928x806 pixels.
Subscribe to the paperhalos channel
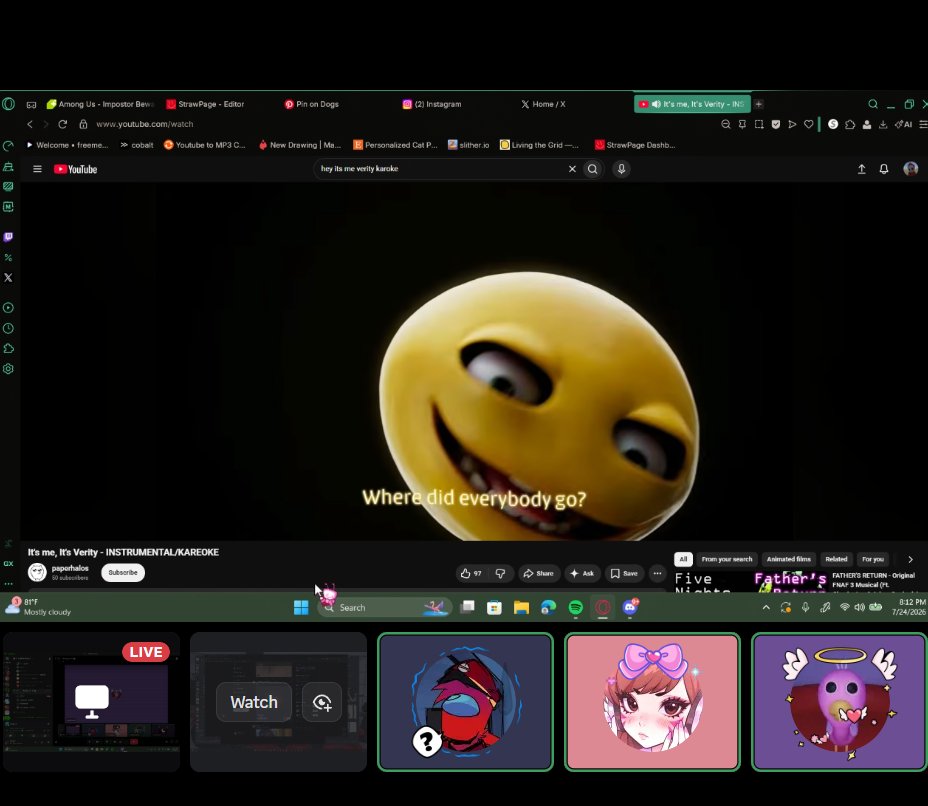123,573
